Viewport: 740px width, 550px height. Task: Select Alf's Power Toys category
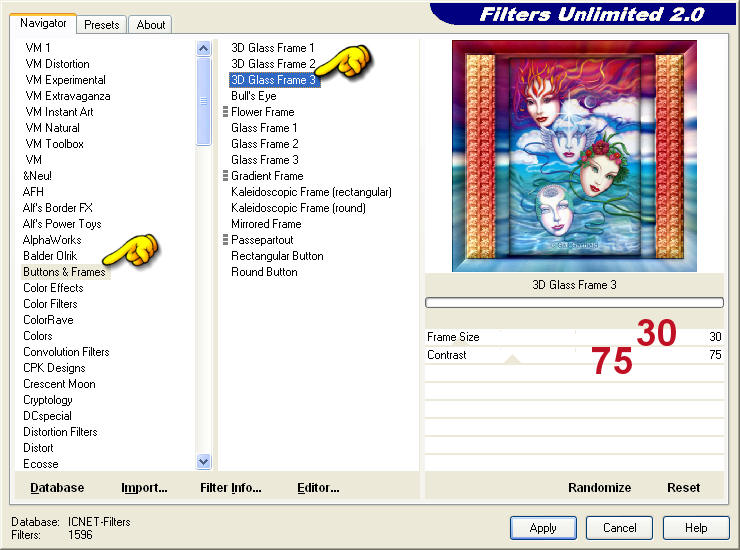62,224
